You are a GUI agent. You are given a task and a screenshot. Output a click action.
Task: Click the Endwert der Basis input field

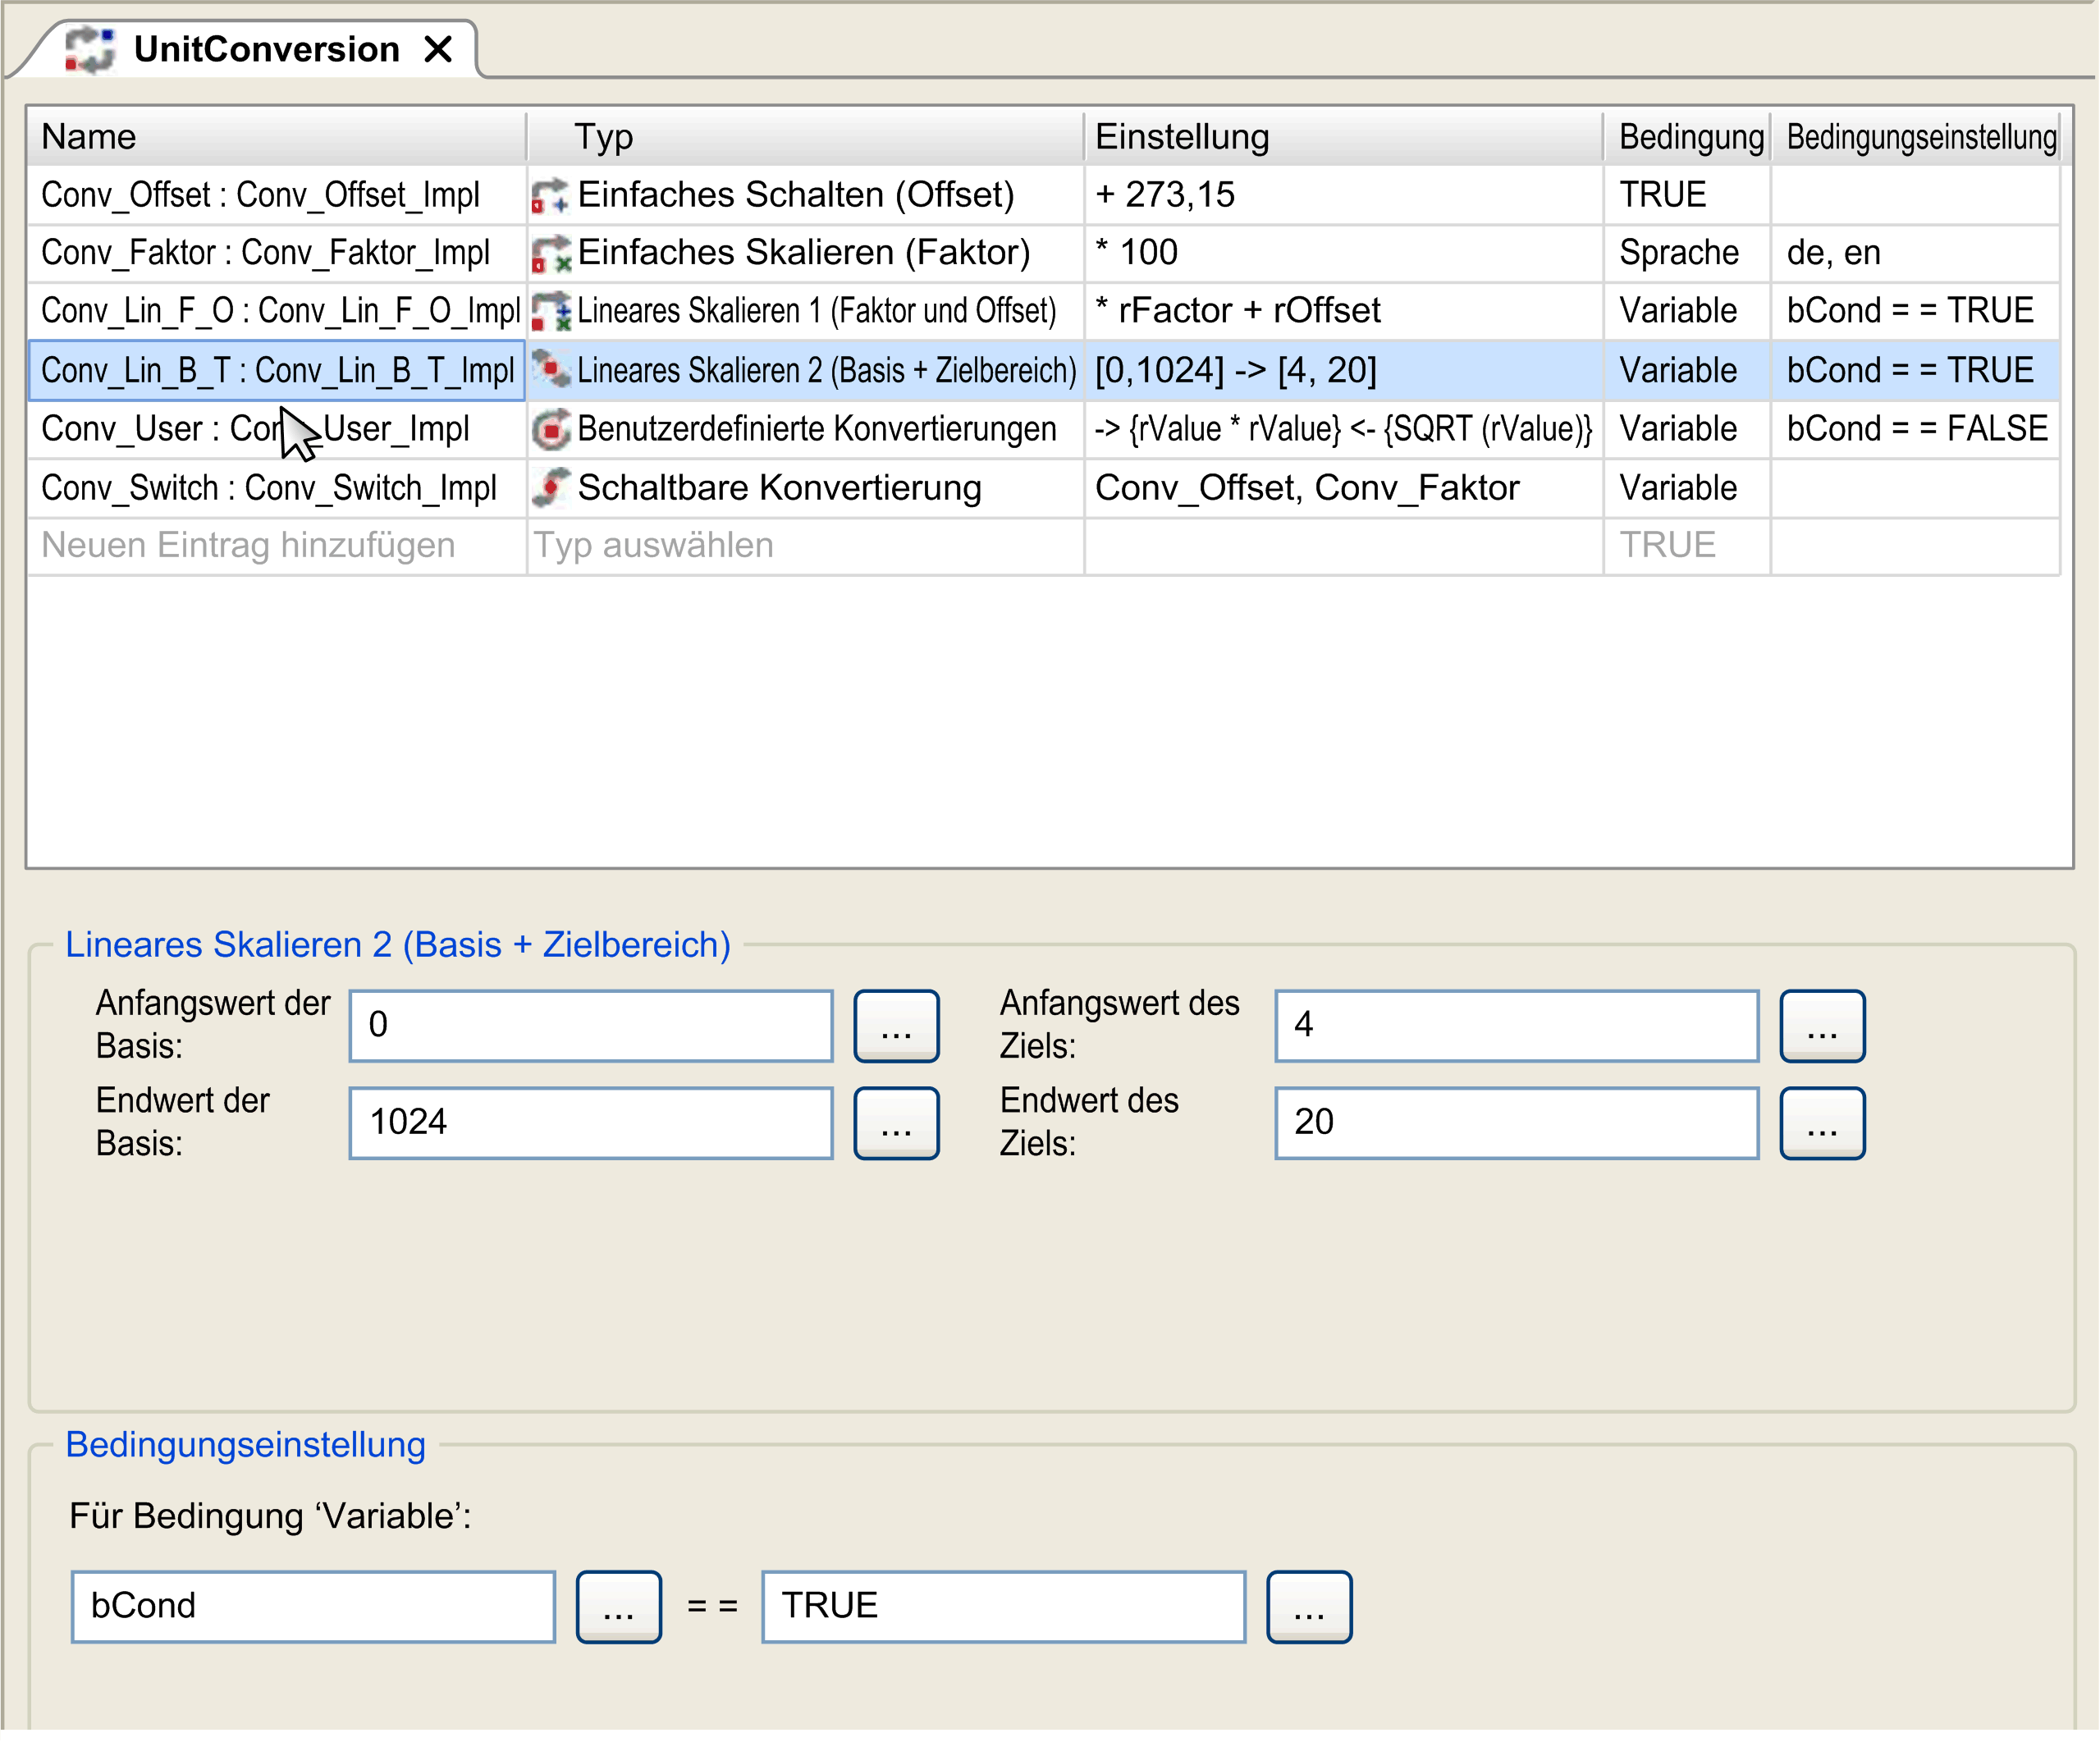point(590,1123)
